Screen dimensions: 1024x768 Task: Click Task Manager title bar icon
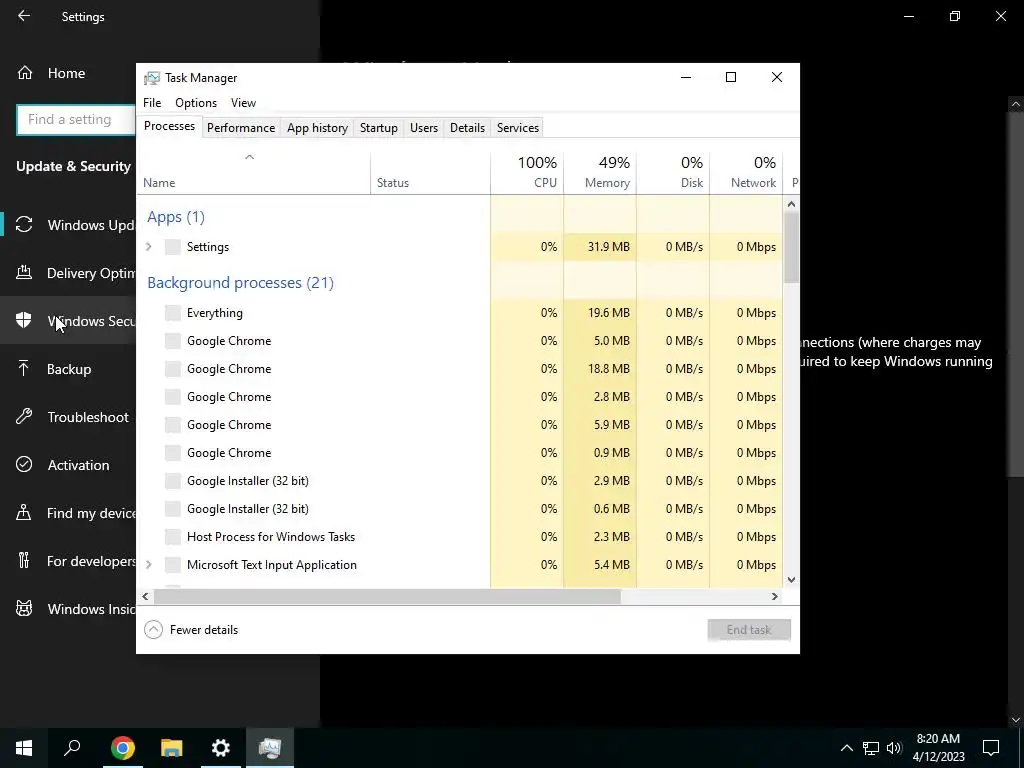coord(152,78)
